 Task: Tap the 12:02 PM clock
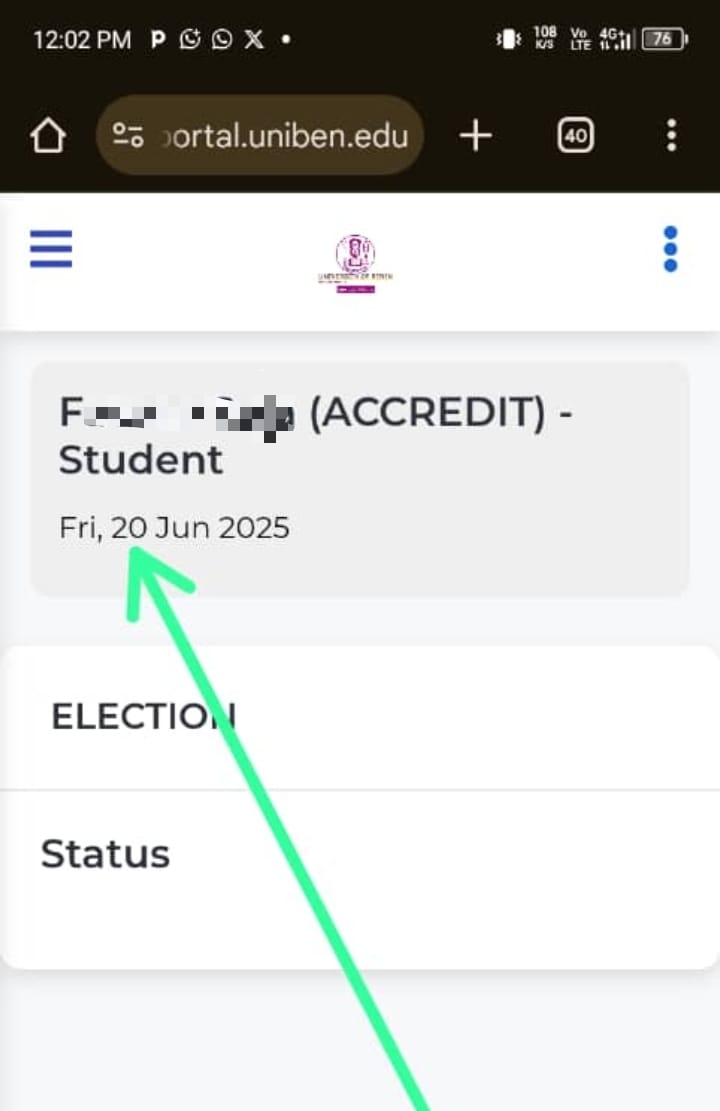(82, 40)
